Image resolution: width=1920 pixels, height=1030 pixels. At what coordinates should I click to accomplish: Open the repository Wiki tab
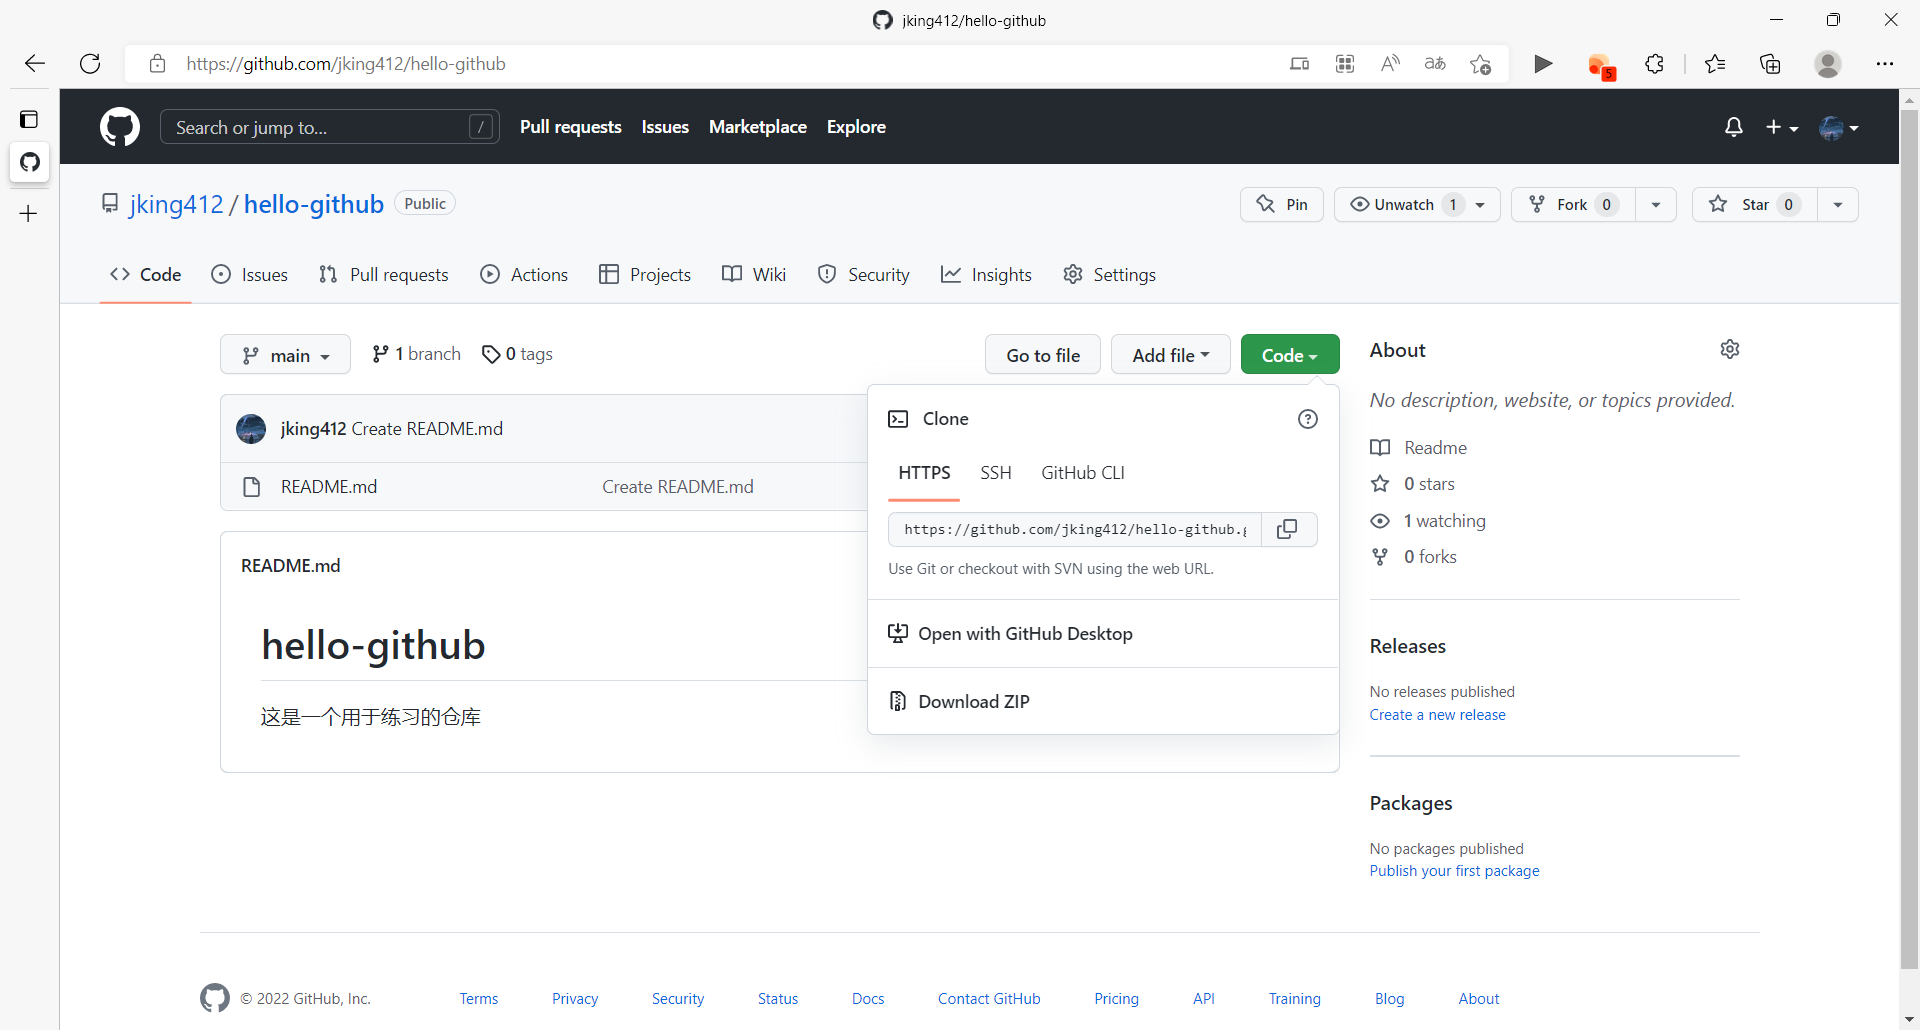point(754,275)
